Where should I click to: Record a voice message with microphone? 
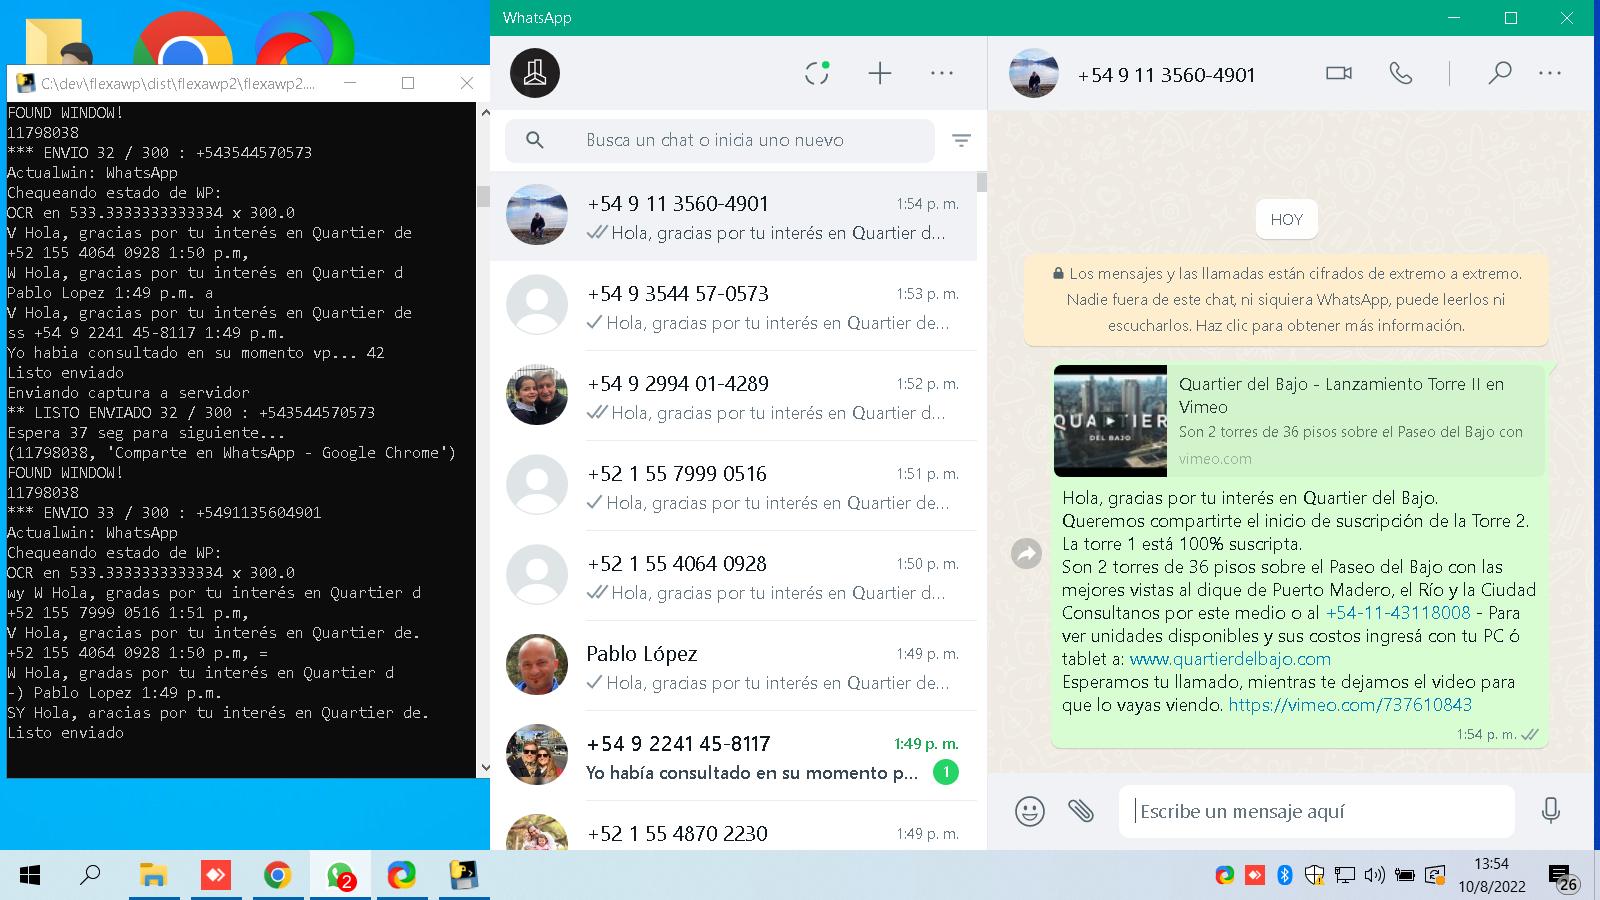[x=1551, y=811]
